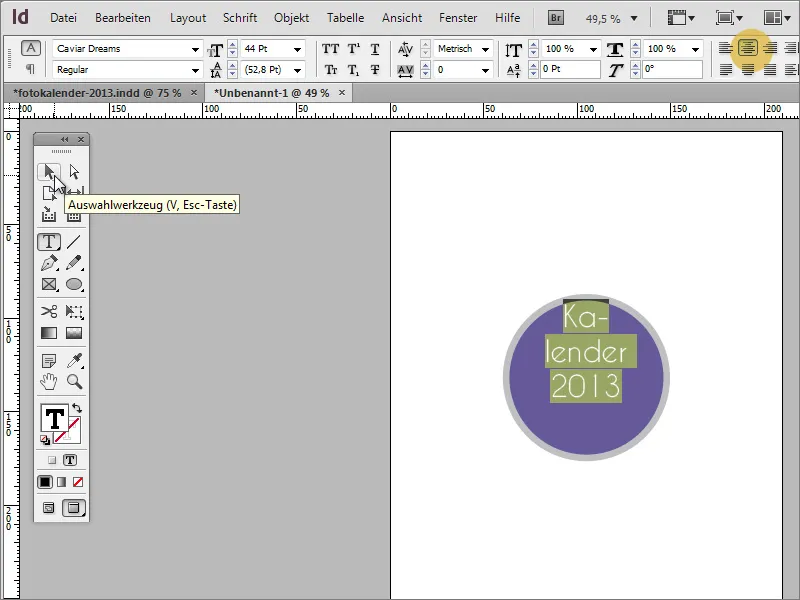This screenshot has width=800, height=600.
Task: Open the Schrift menu
Action: pos(240,18)
